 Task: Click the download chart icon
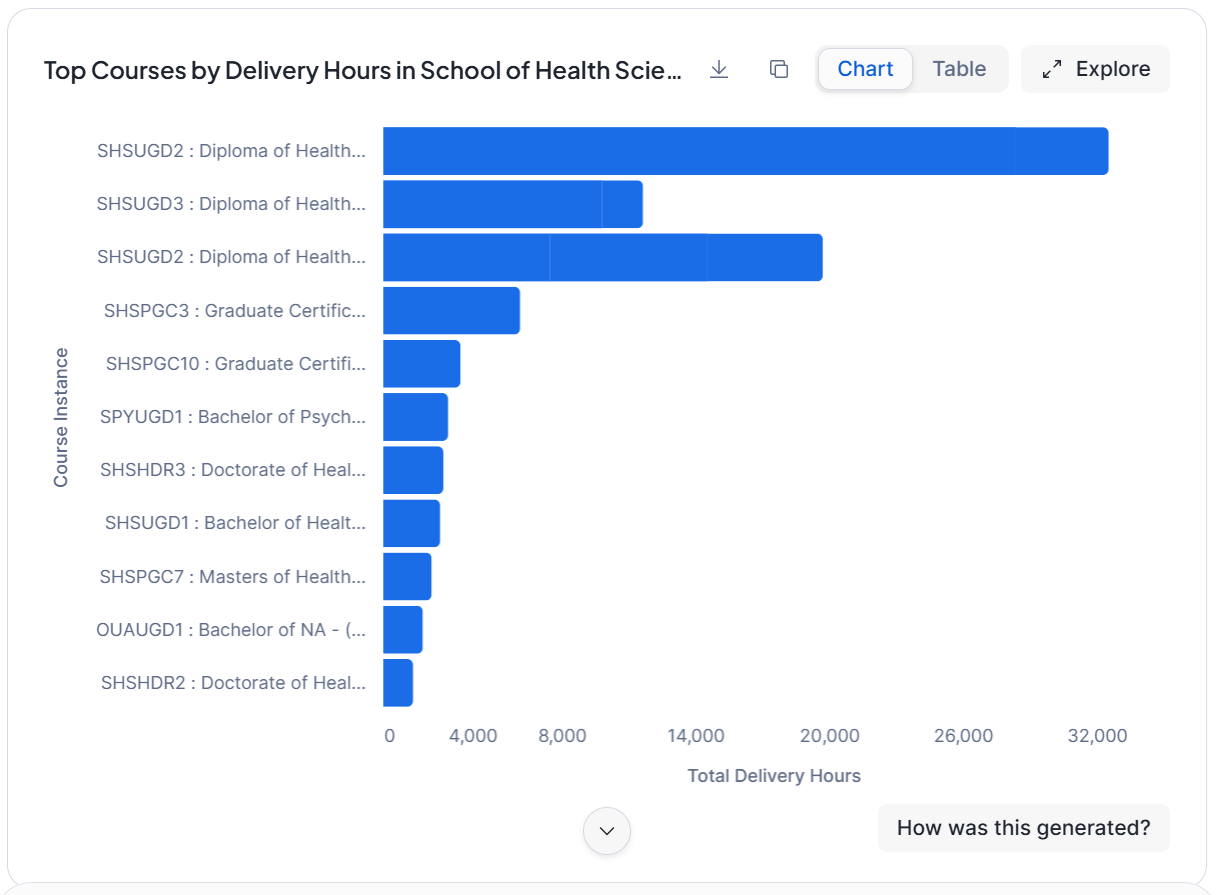[718, 69]
